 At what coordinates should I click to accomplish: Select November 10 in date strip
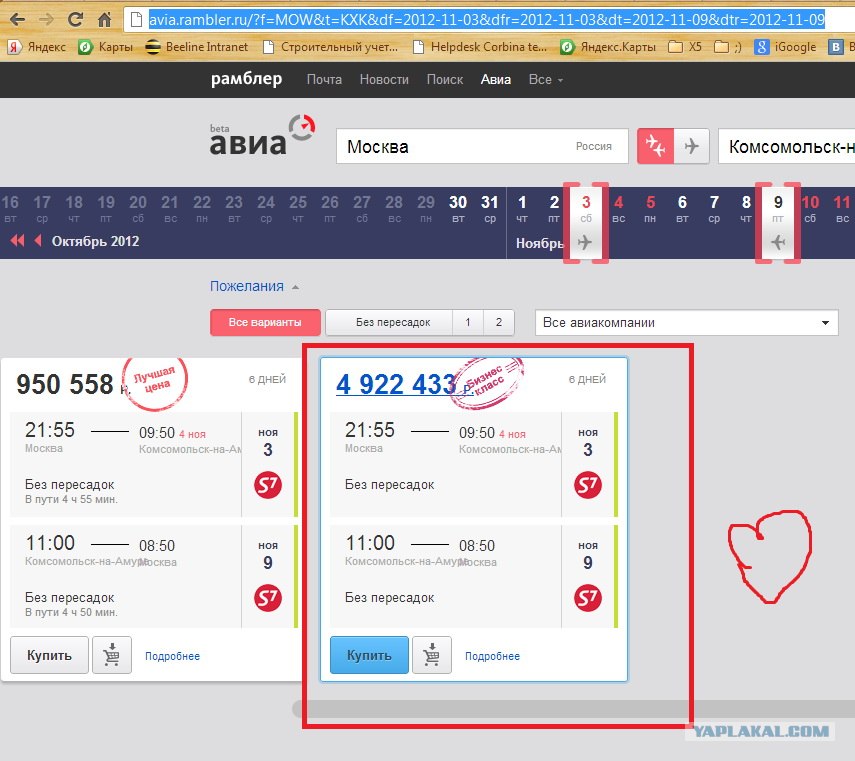810,209
